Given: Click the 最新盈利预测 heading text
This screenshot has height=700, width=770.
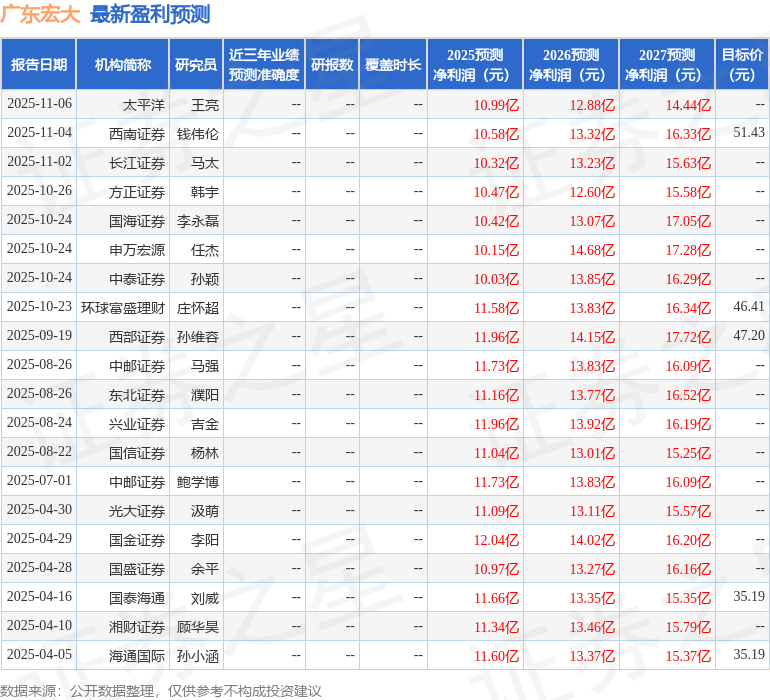Looking at the screenshot, I should (150, 14).
